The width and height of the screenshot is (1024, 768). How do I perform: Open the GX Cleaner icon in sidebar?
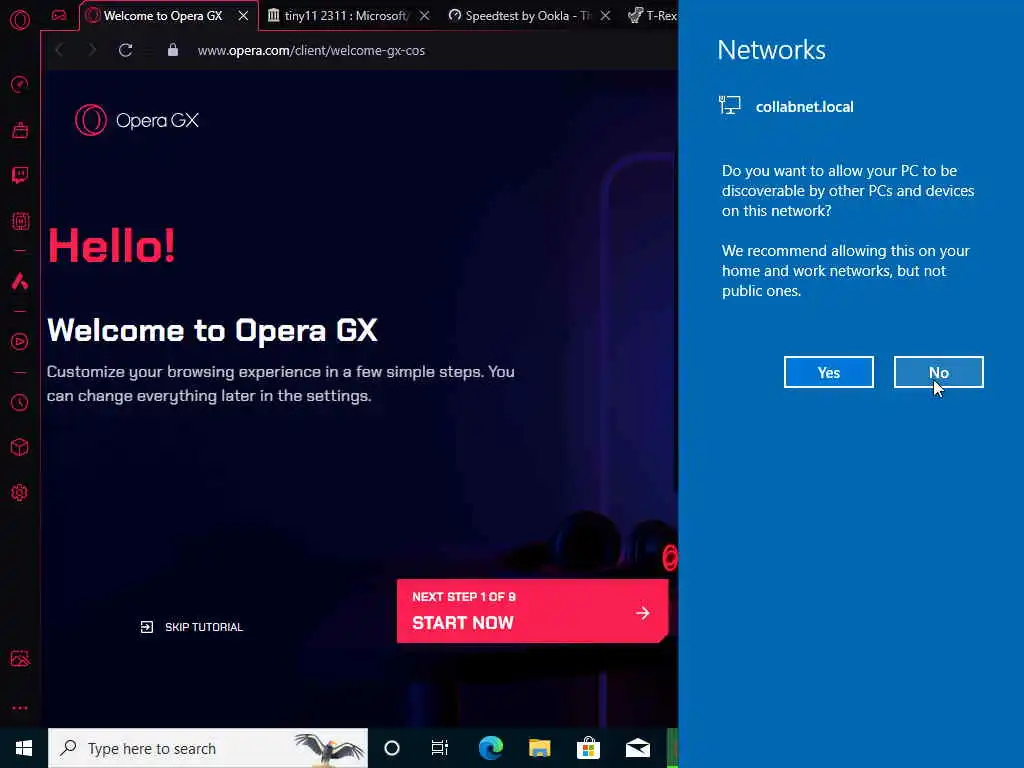[x=20, y=130]
